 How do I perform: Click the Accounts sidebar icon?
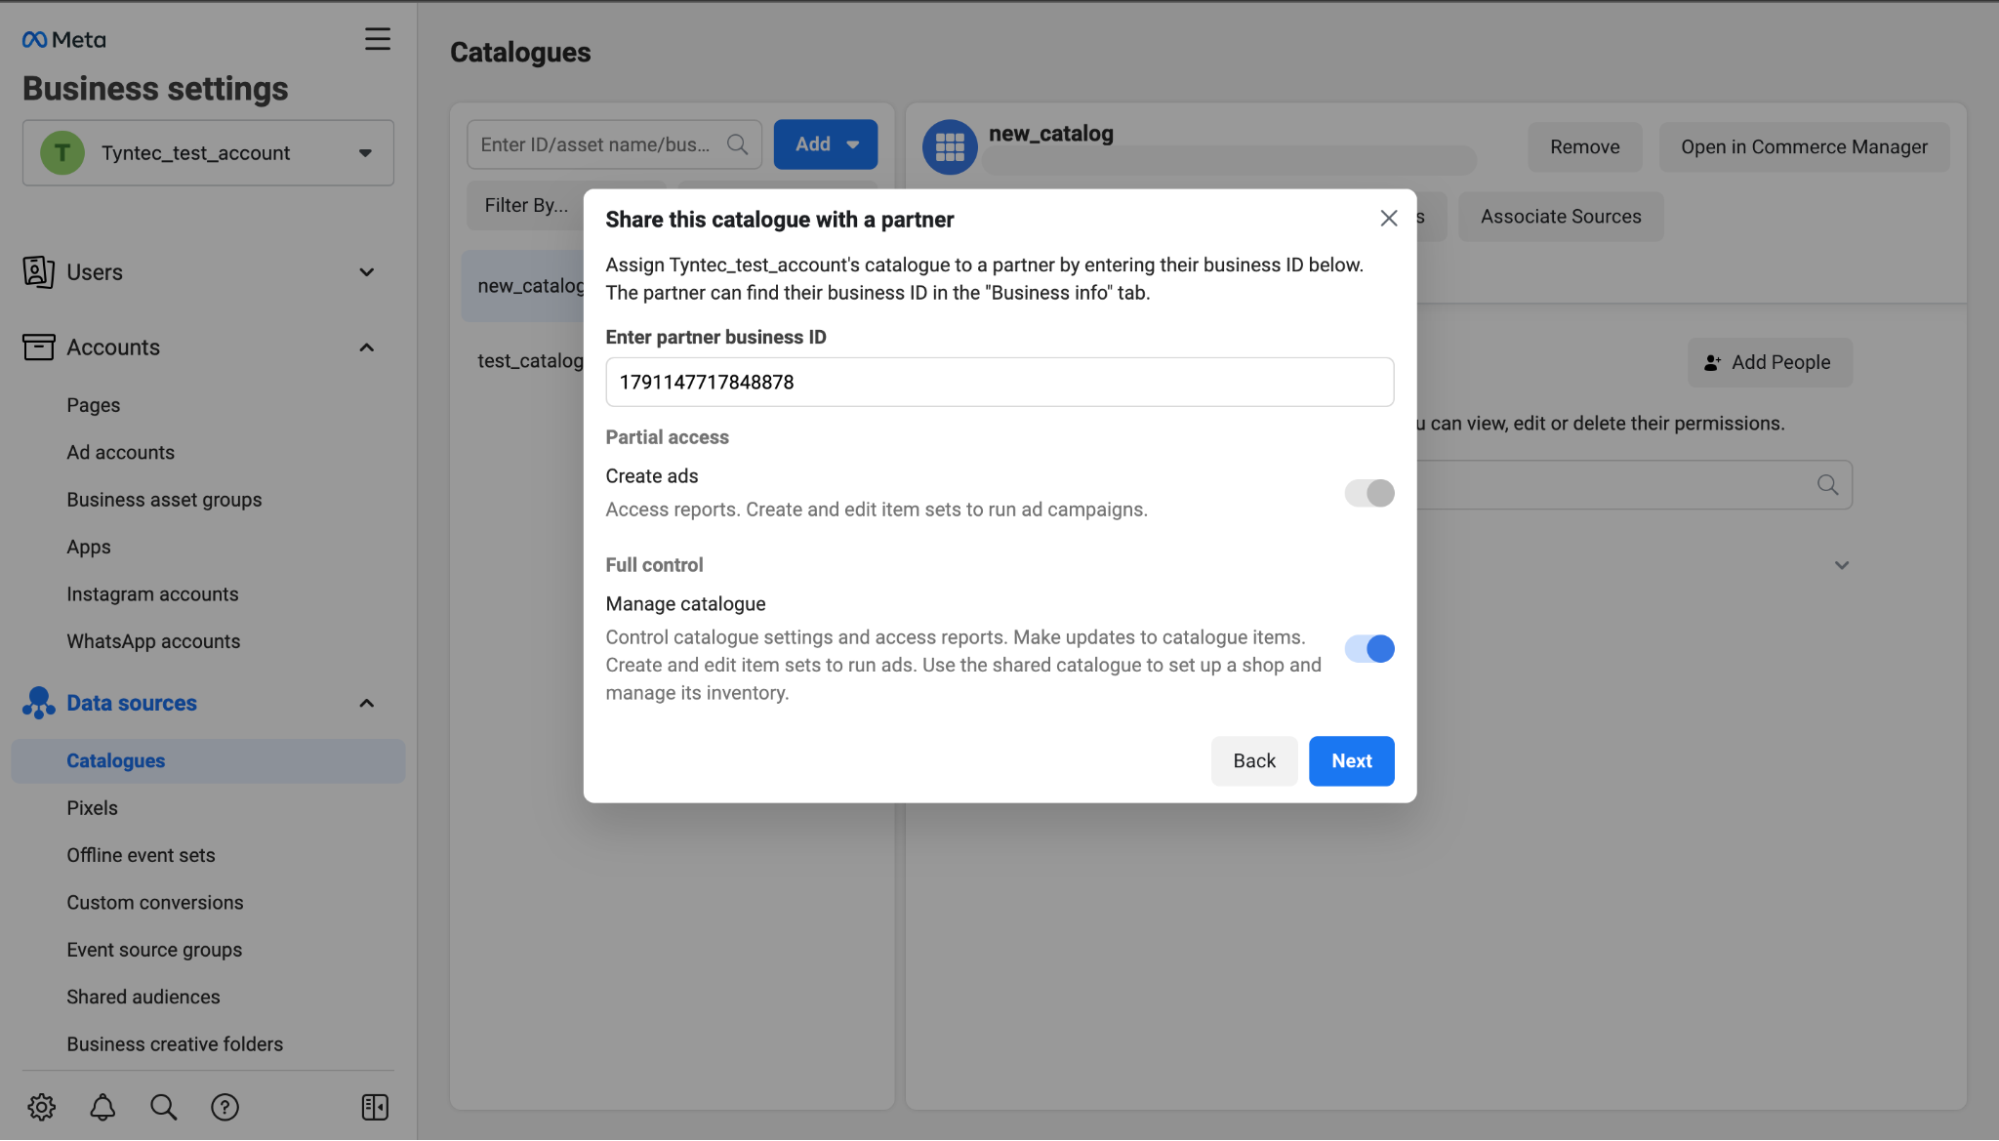point(38,347)
